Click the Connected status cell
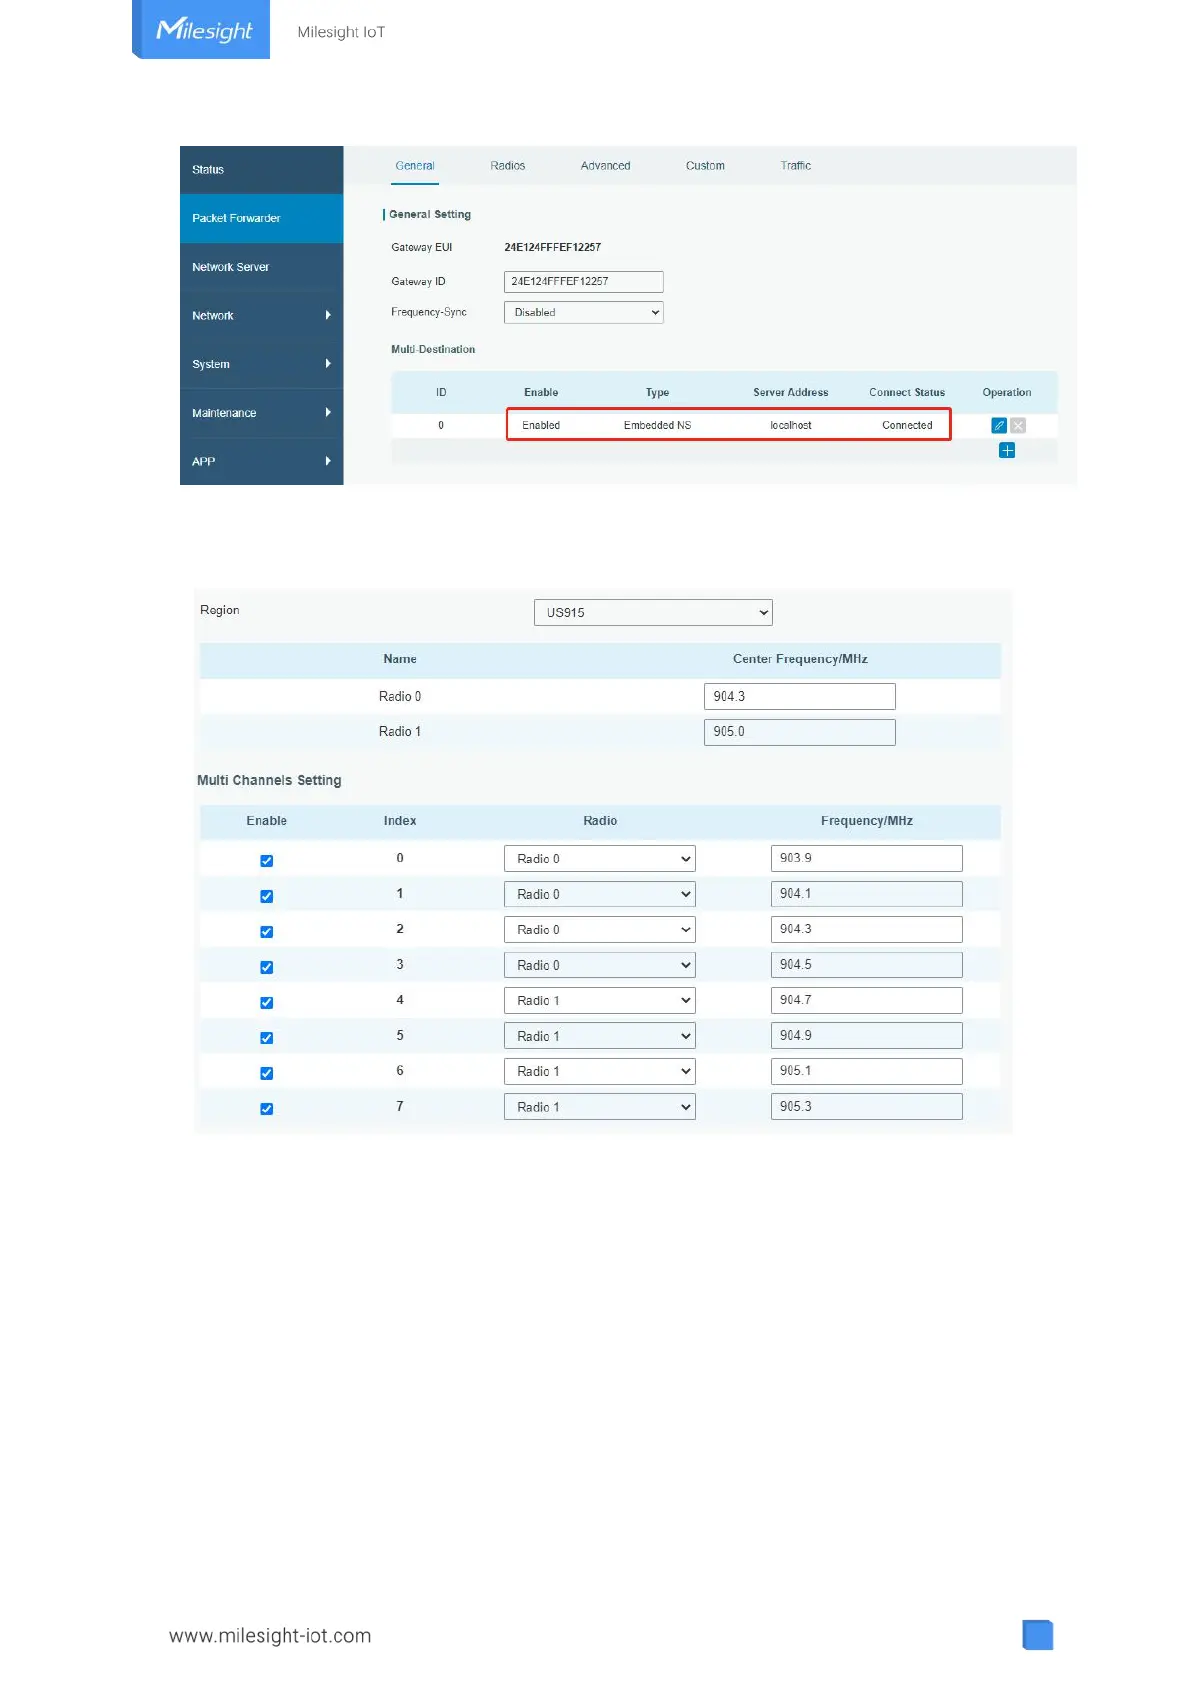Image resolution: width=1191 pixels, height=1684 pixels. coord(907,425)
